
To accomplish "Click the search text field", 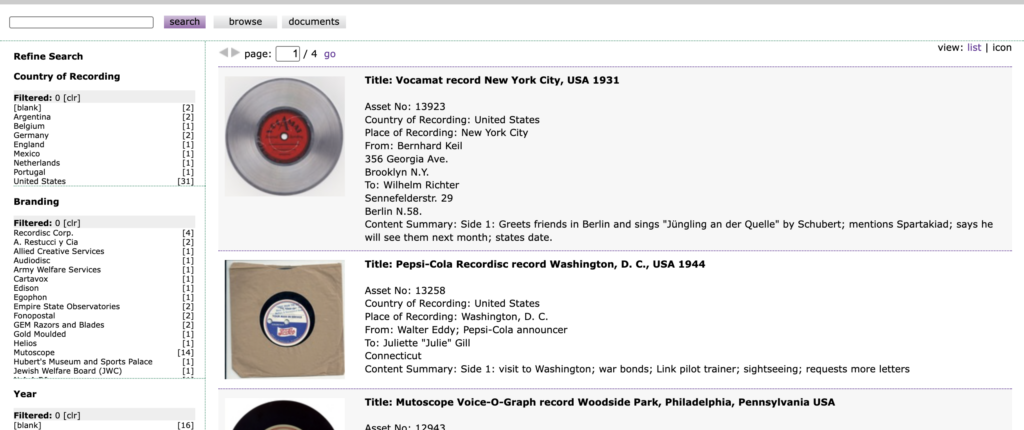I will click(82, 22).
